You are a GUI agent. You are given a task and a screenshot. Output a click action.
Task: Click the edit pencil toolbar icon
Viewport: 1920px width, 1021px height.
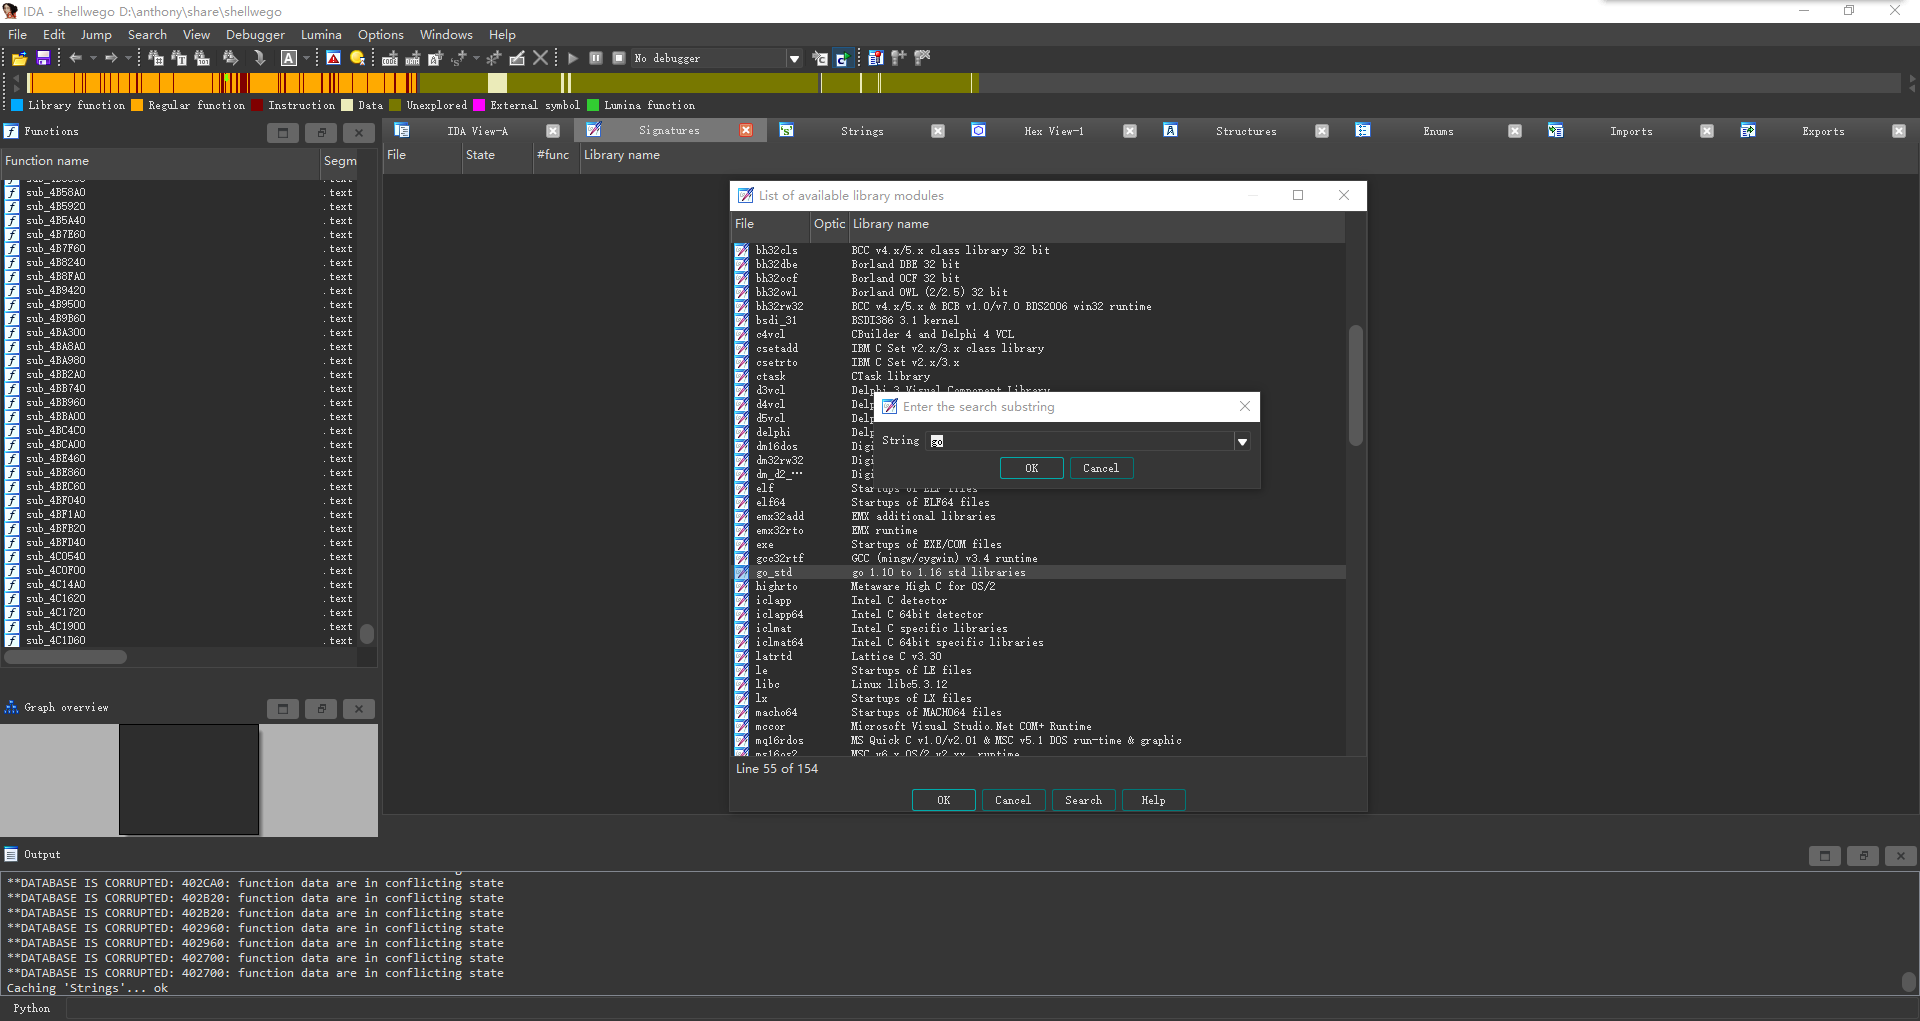(517, 58)
